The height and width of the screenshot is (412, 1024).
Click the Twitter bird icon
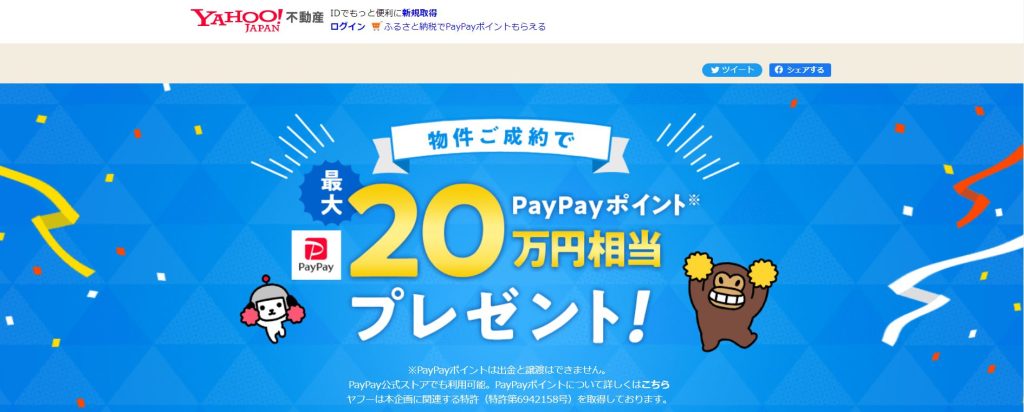pyautogui.click(x=715, y=70)
